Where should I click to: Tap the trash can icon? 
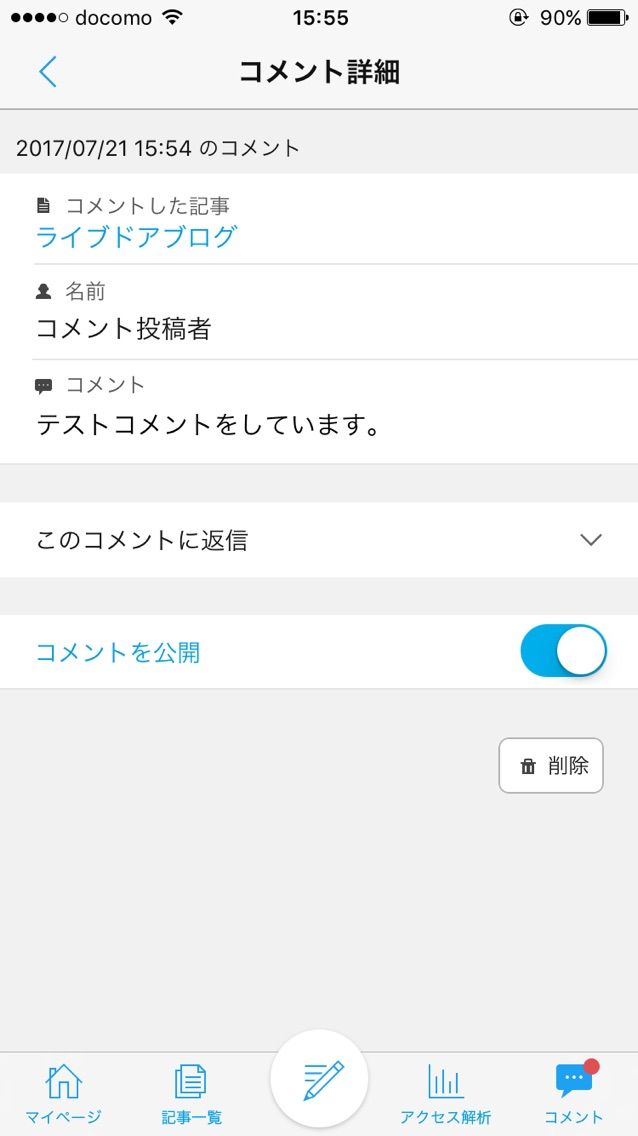(528, 767)
